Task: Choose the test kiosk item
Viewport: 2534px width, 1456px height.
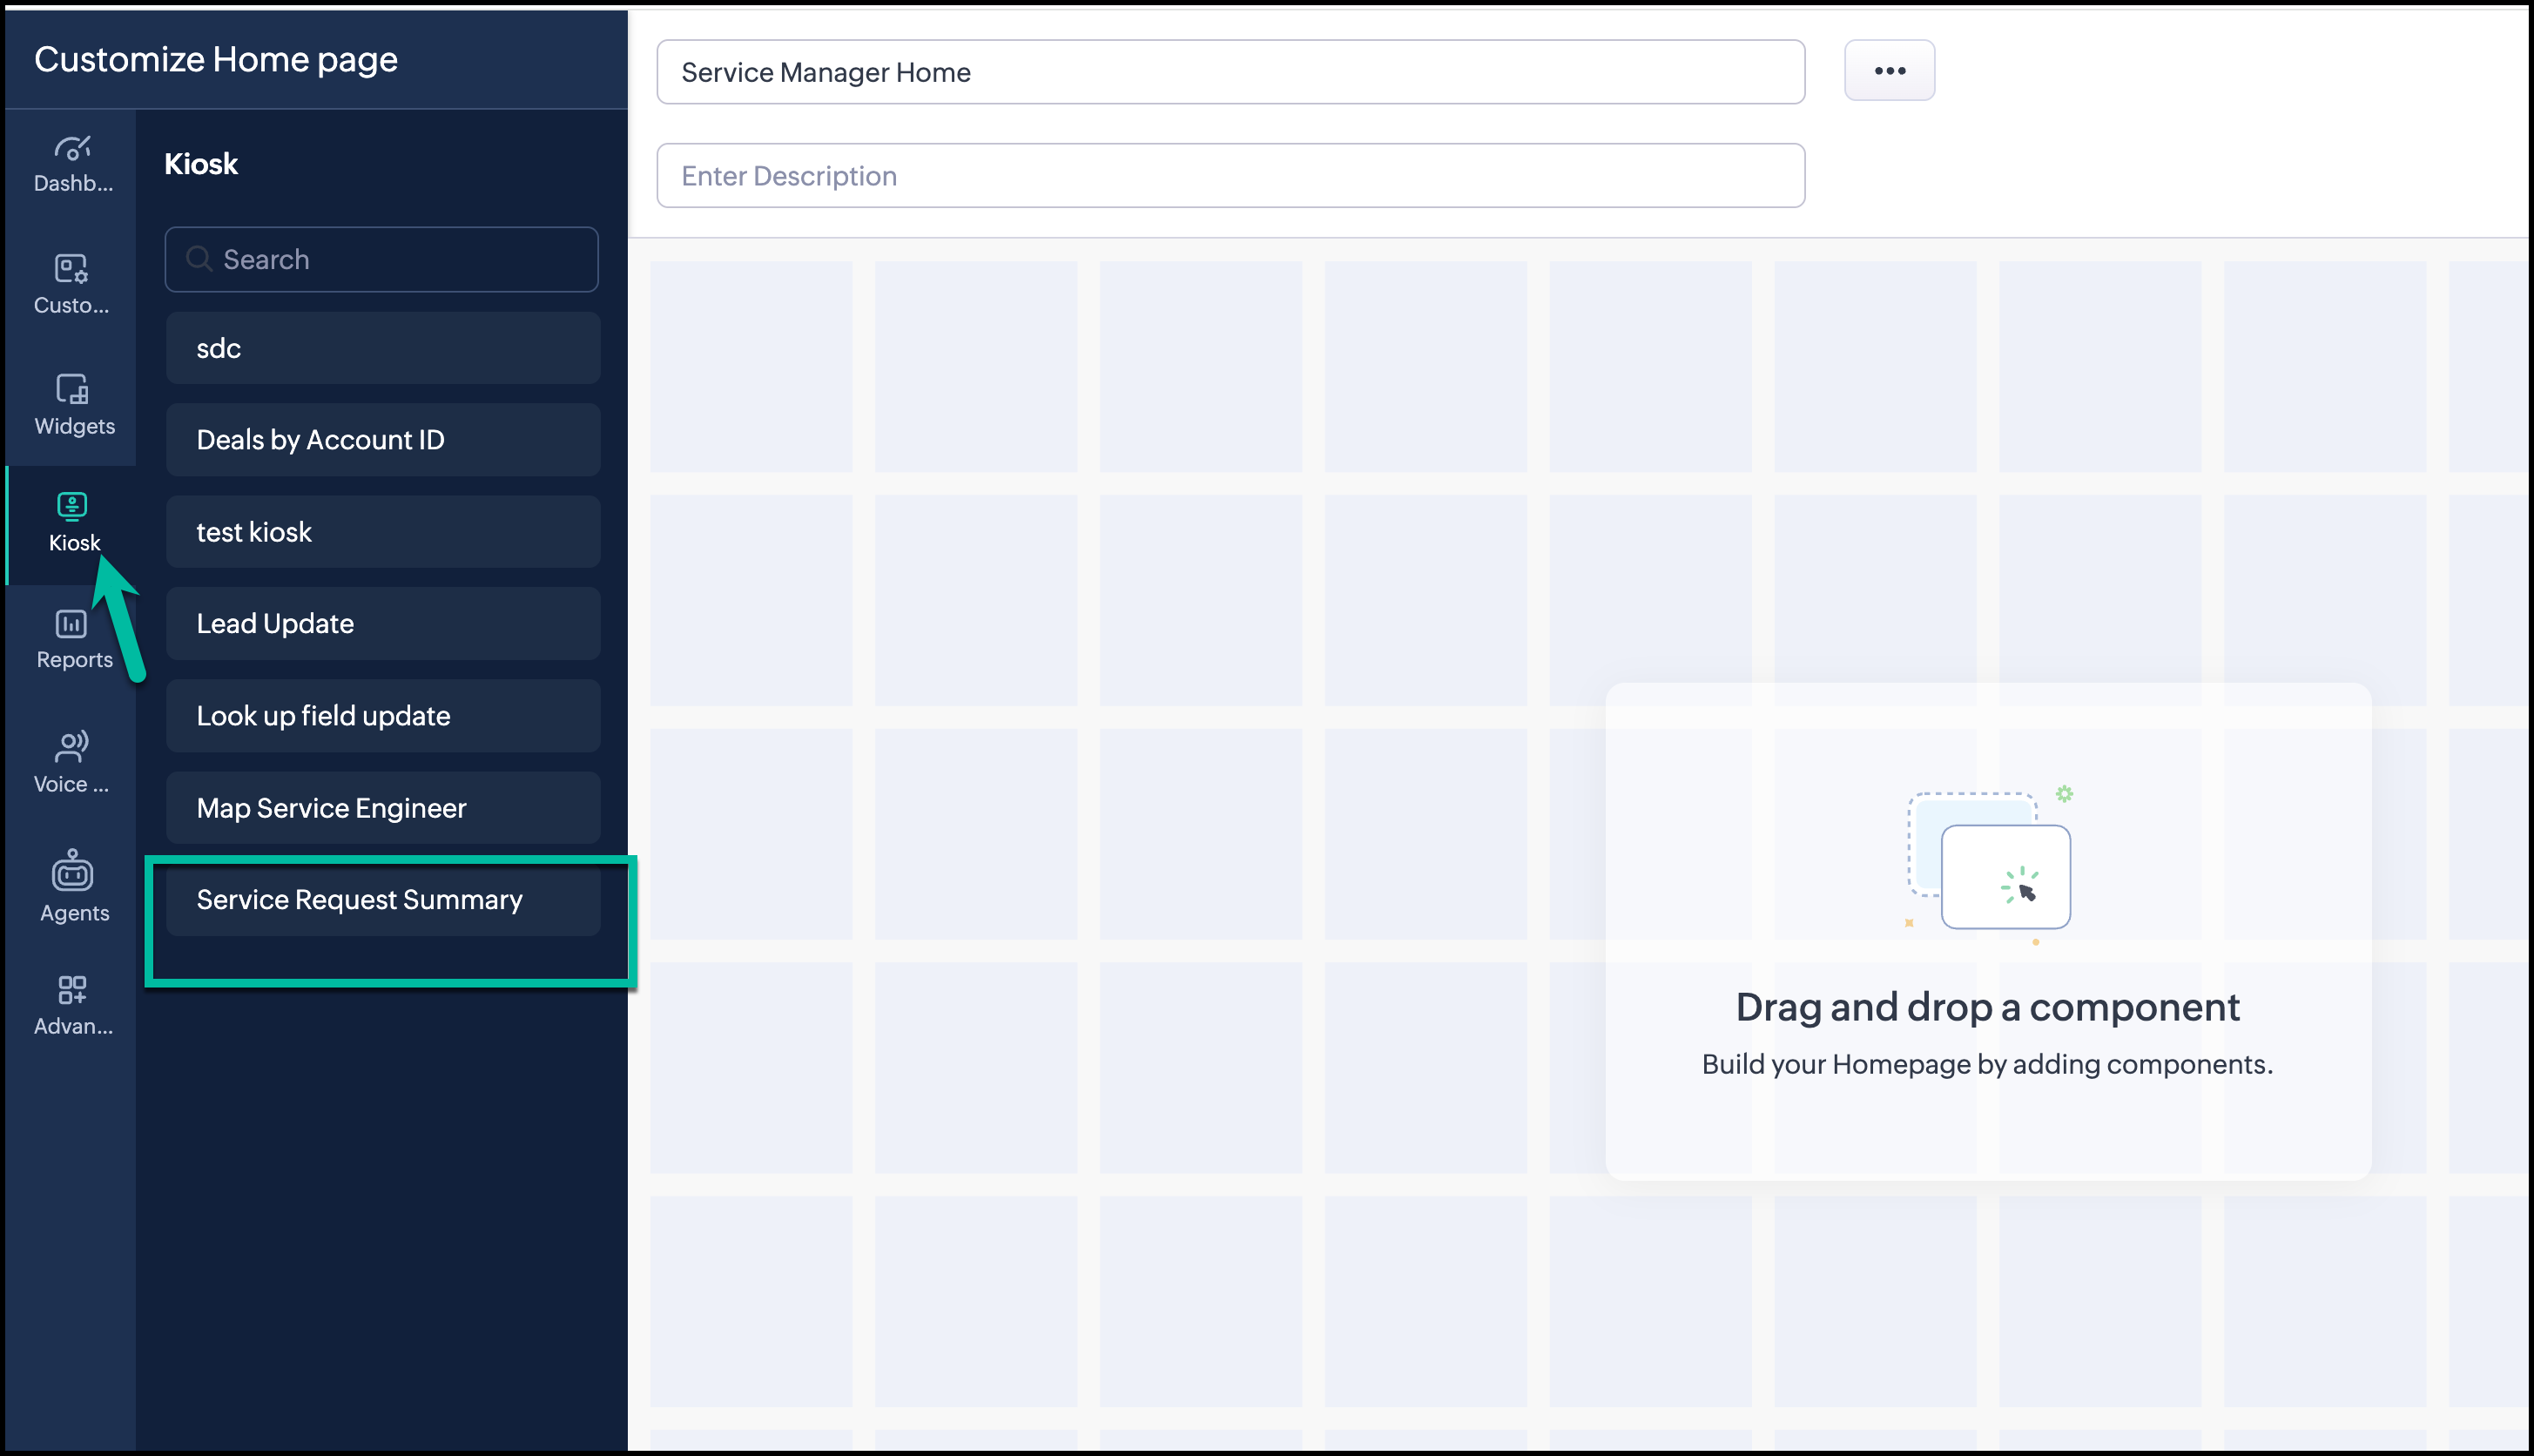Action: pyautogui.click(x=383, y=532)
